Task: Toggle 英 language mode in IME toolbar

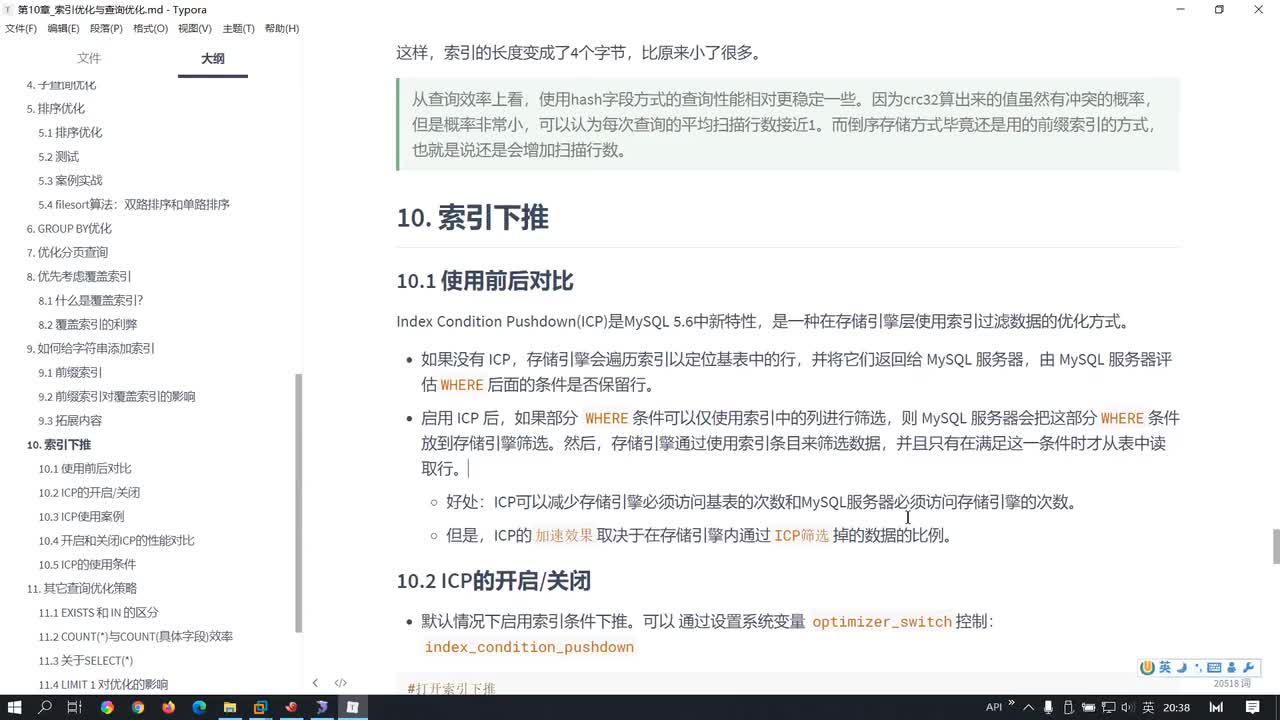Action: click(x=1165, y=668)
